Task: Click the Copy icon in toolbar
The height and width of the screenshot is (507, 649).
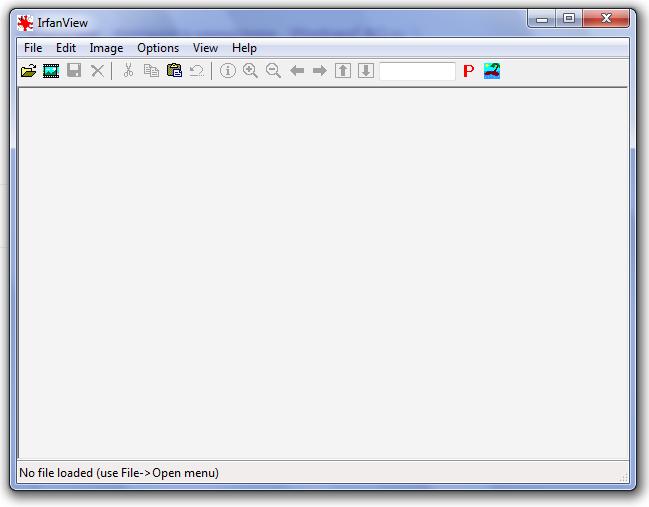Action: (x=151, y=71)
